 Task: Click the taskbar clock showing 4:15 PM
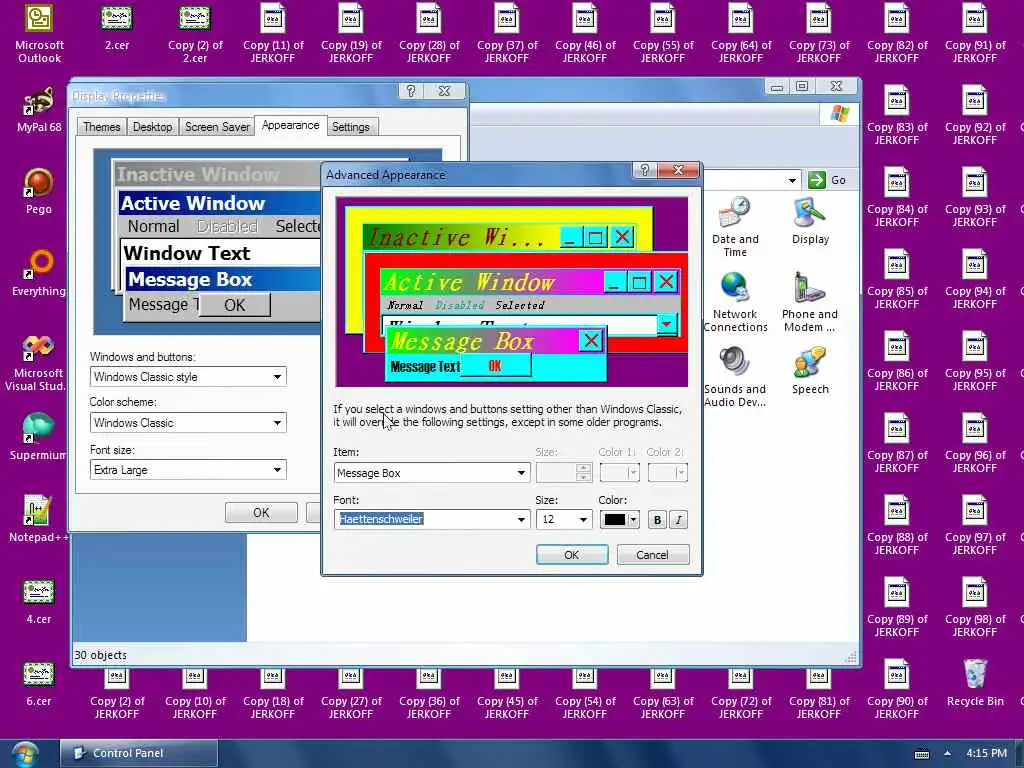point(986,753)
